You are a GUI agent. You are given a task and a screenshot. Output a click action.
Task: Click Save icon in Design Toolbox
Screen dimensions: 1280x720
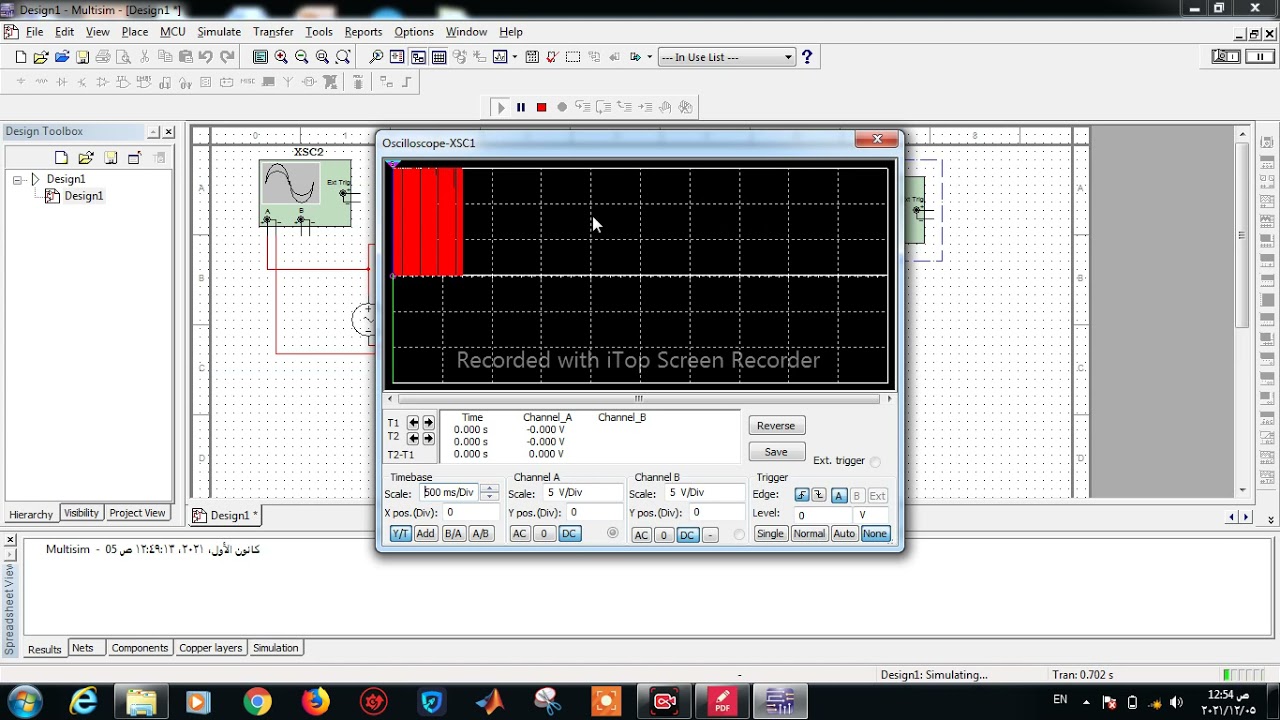[x=110, y=158]
